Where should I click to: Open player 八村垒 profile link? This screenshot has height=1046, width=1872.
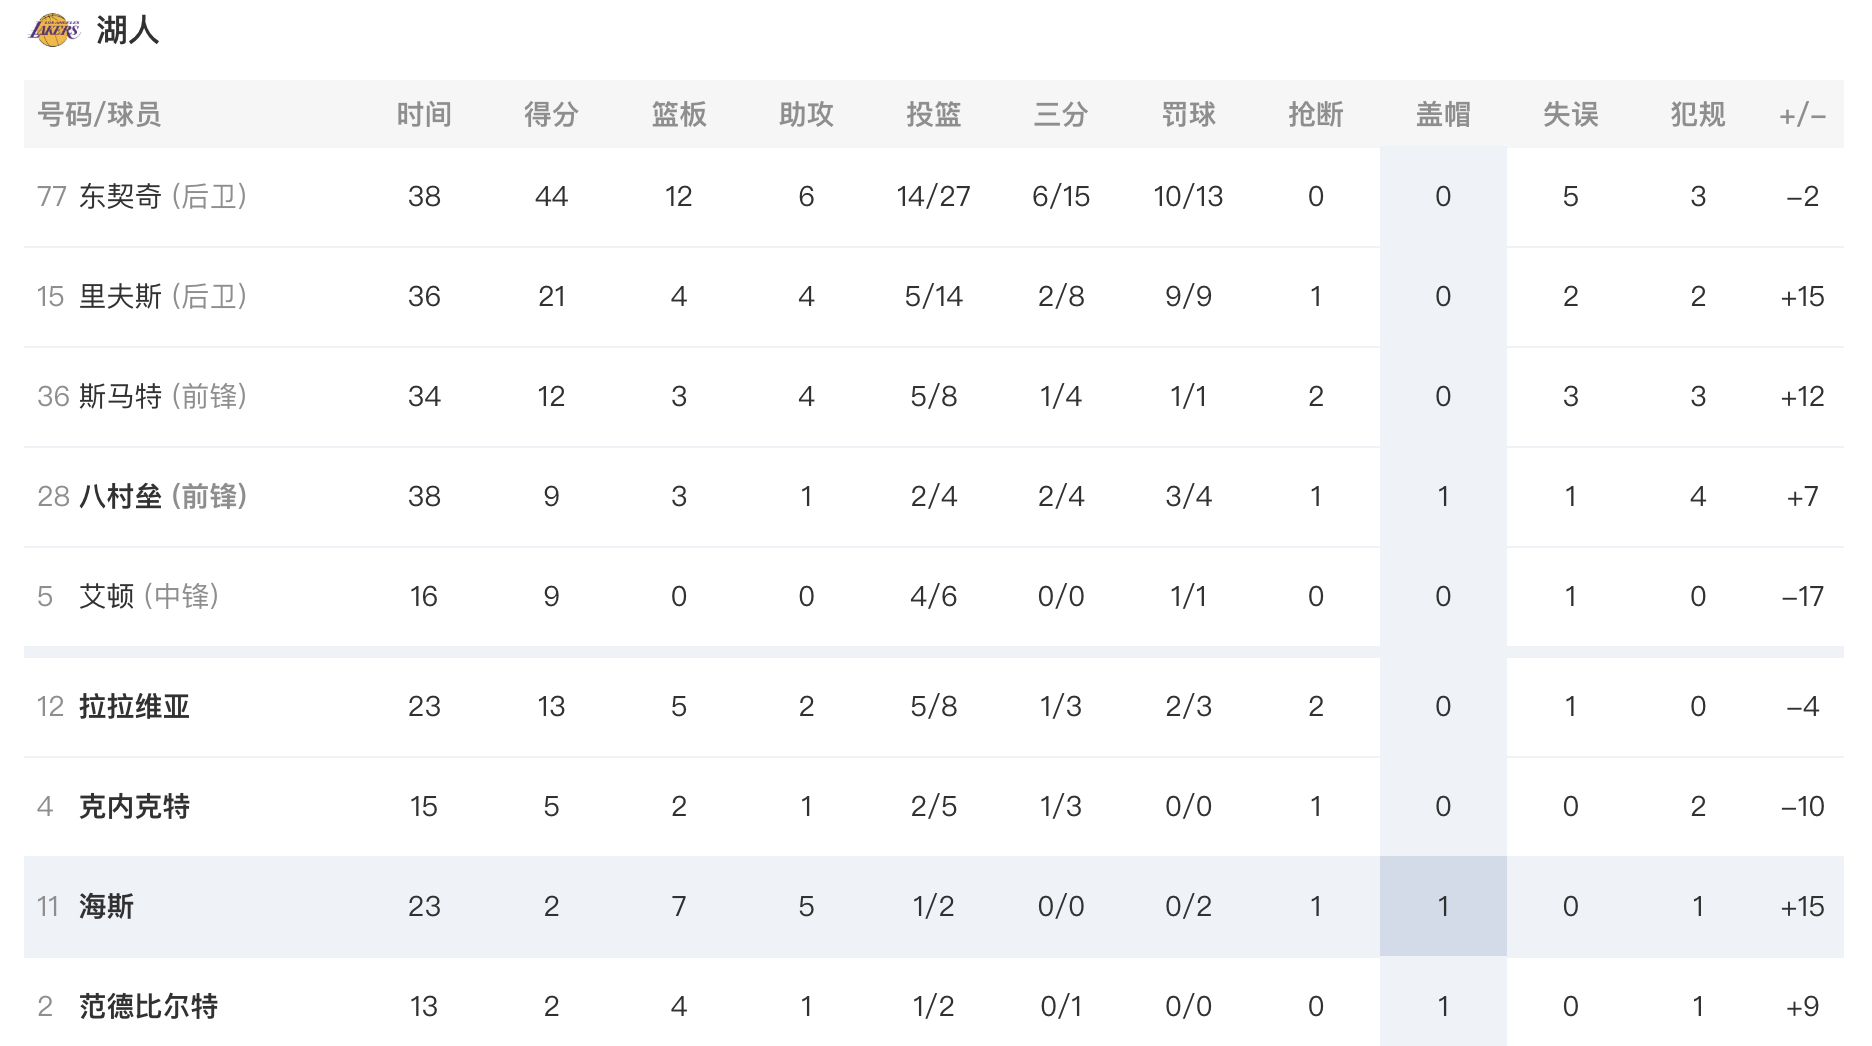(x=120, y=497)
